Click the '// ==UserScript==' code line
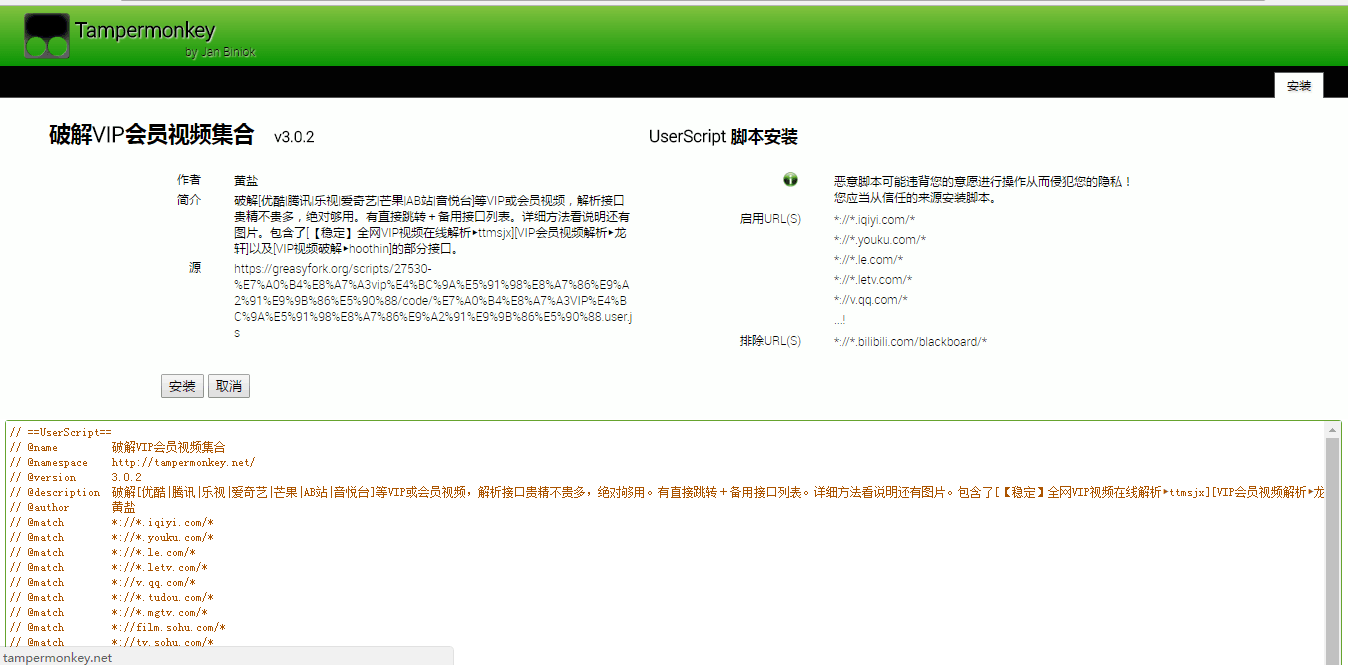Viewport: 1348px width, 665px height. (x=61, y=432)
